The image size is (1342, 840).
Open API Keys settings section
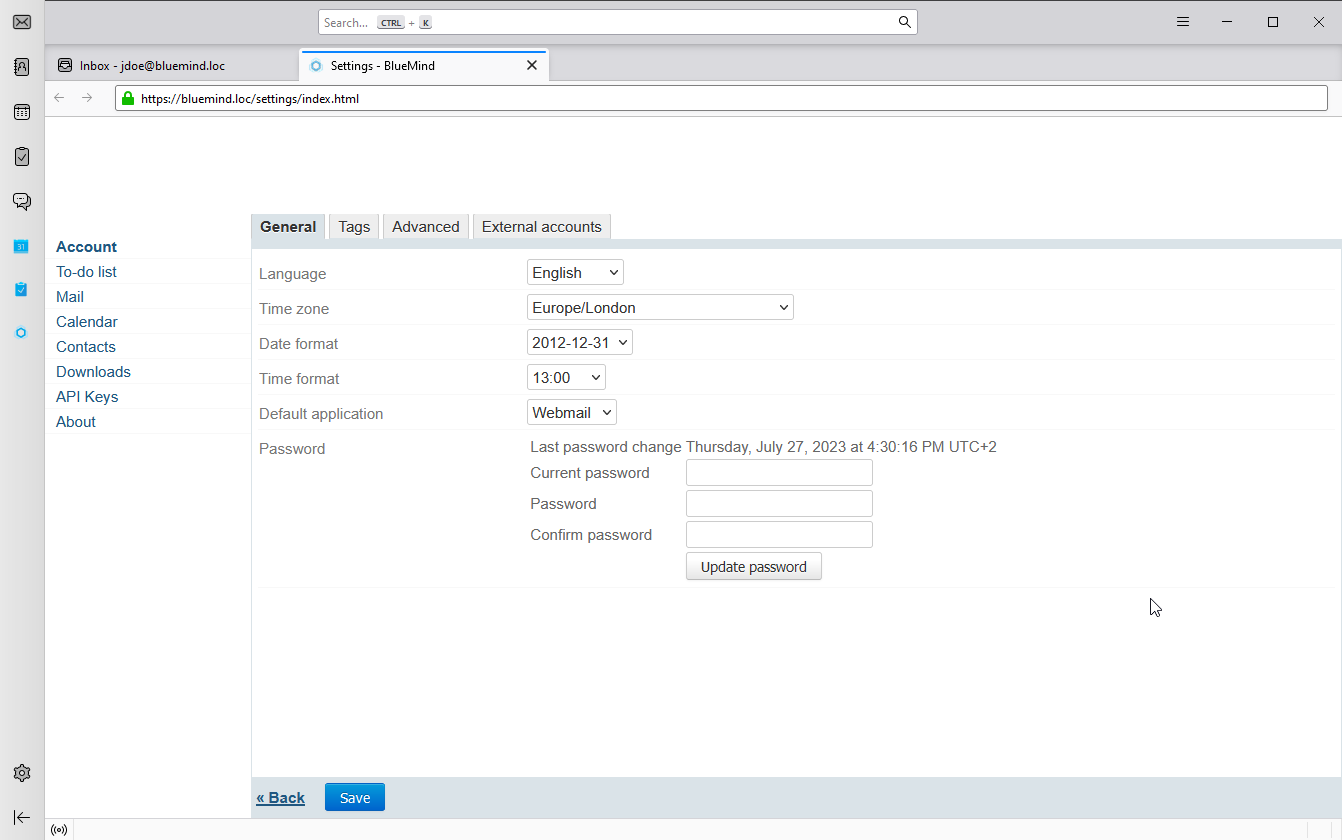87,397
